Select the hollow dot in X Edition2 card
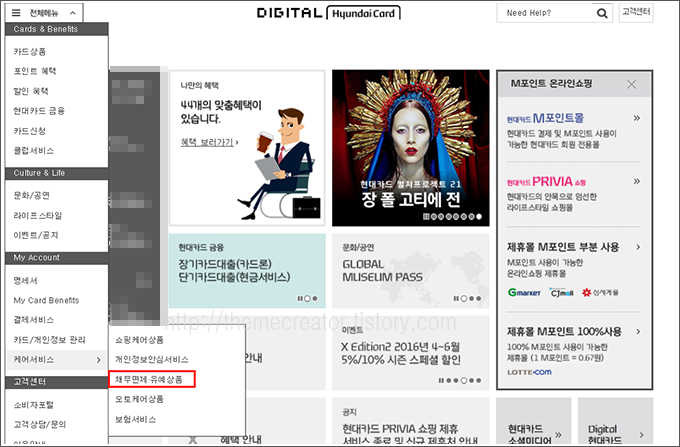This screenshot has height=447, width=680. [464, 380]
